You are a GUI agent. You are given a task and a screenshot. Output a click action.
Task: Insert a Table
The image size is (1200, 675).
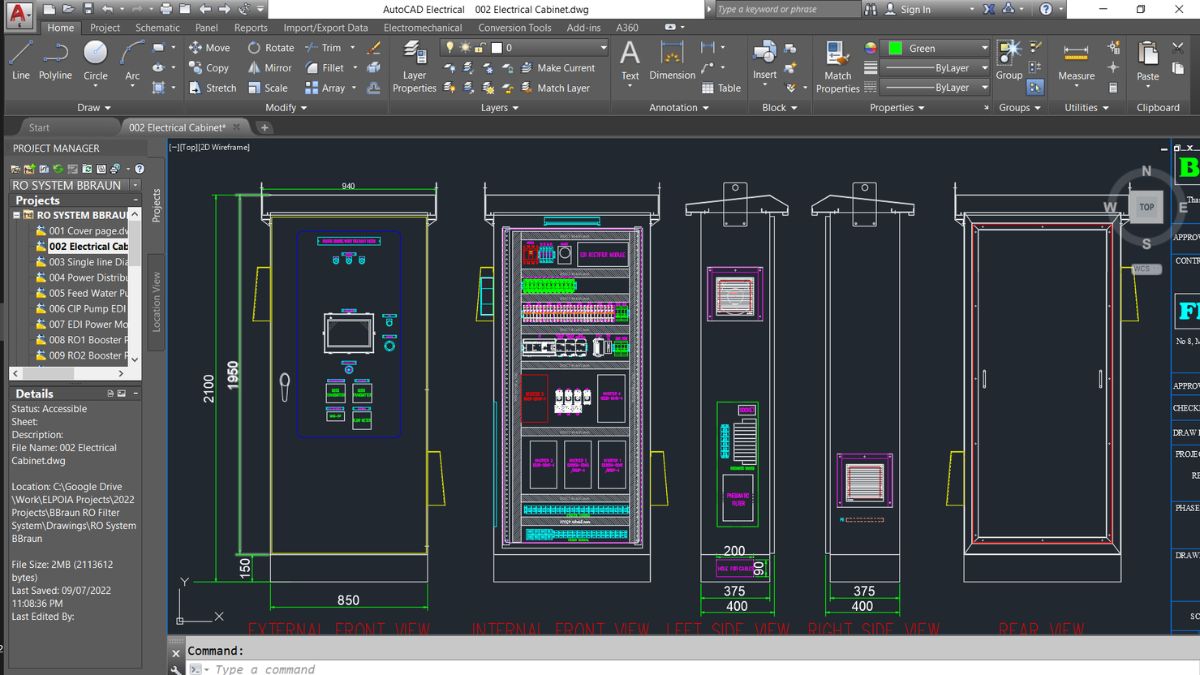pyautogui.click(x=720, y=88)
